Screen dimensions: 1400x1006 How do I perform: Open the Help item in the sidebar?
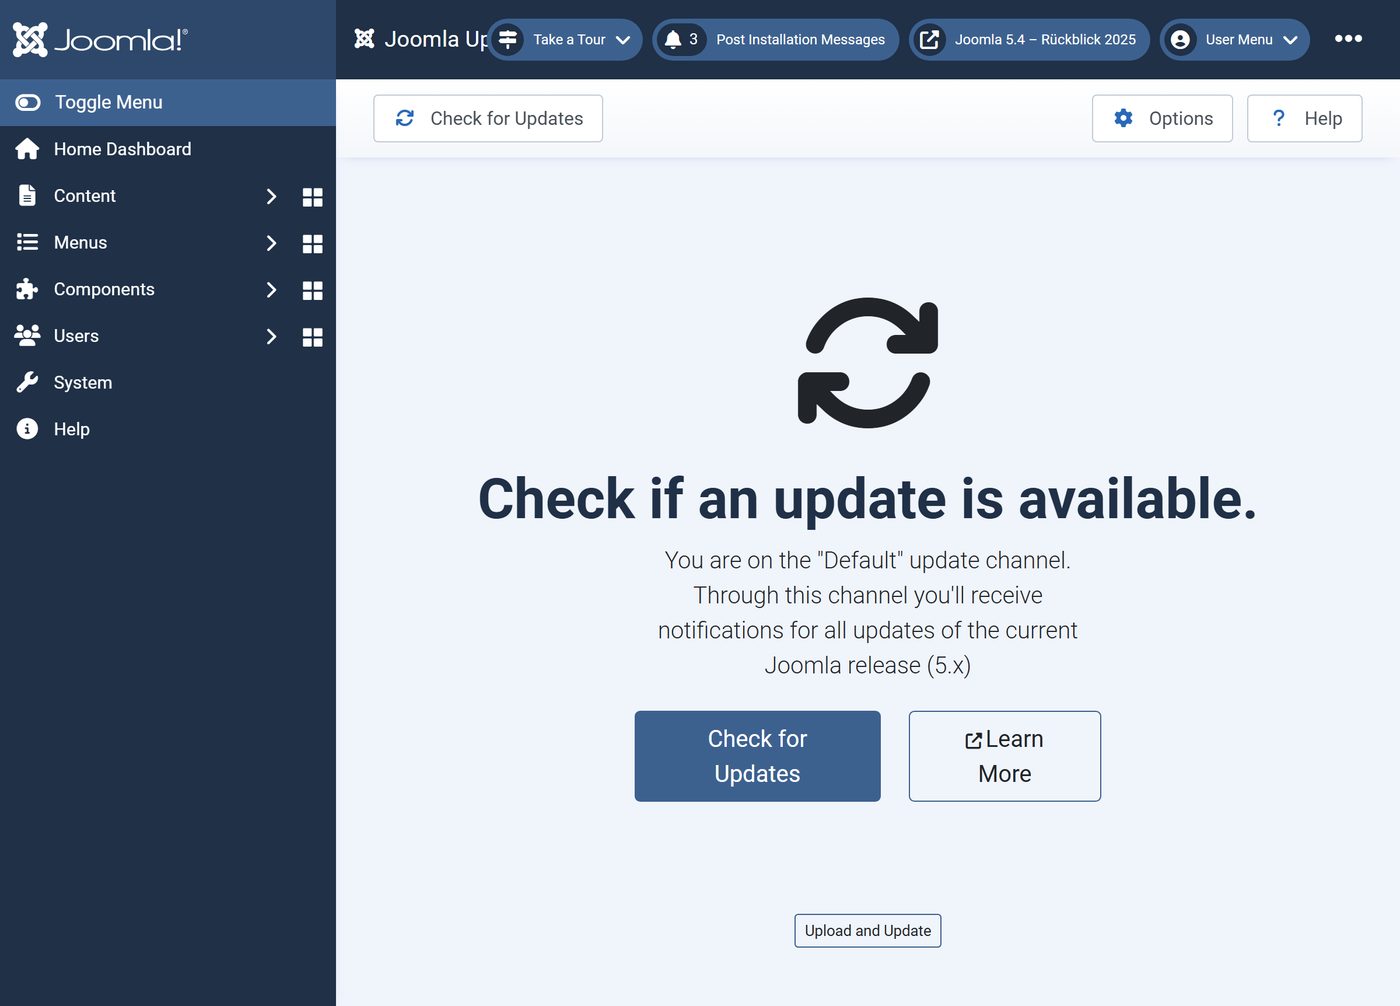[168, 429]
